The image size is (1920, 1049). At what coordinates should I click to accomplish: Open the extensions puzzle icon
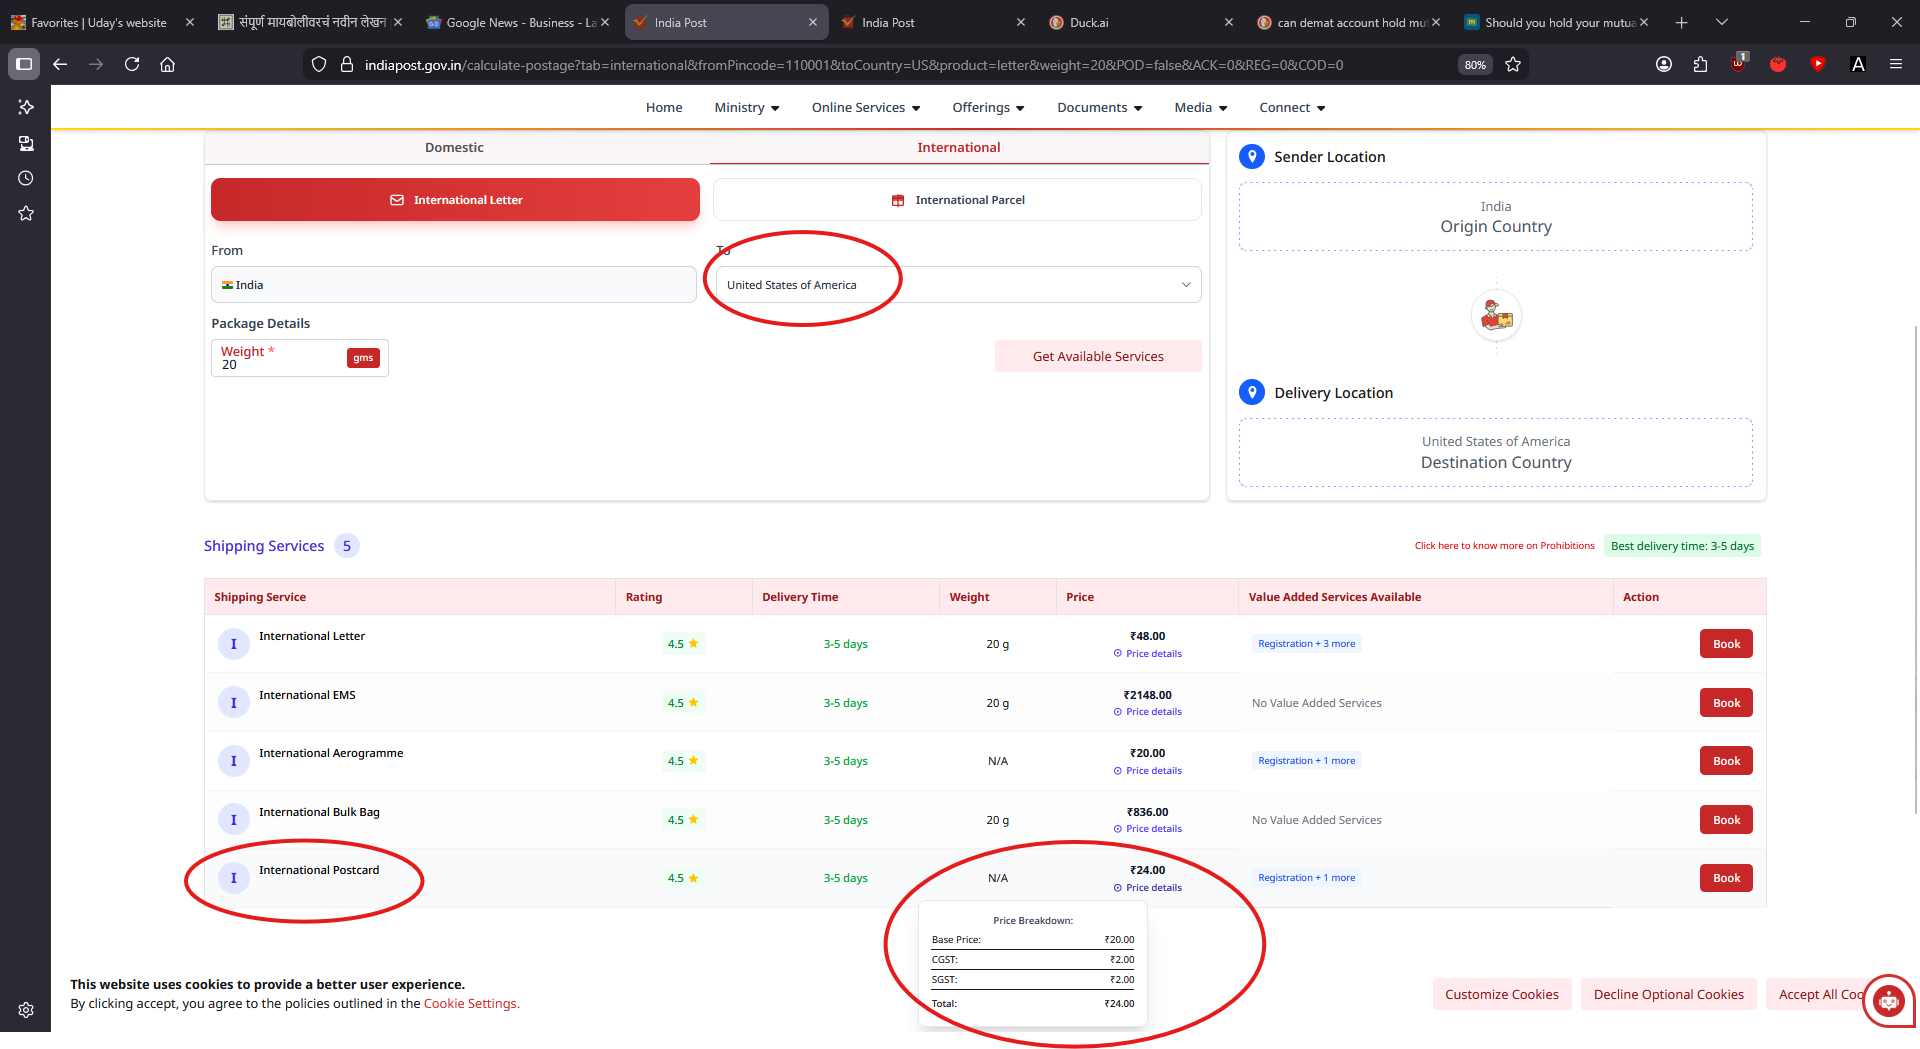1700,64
